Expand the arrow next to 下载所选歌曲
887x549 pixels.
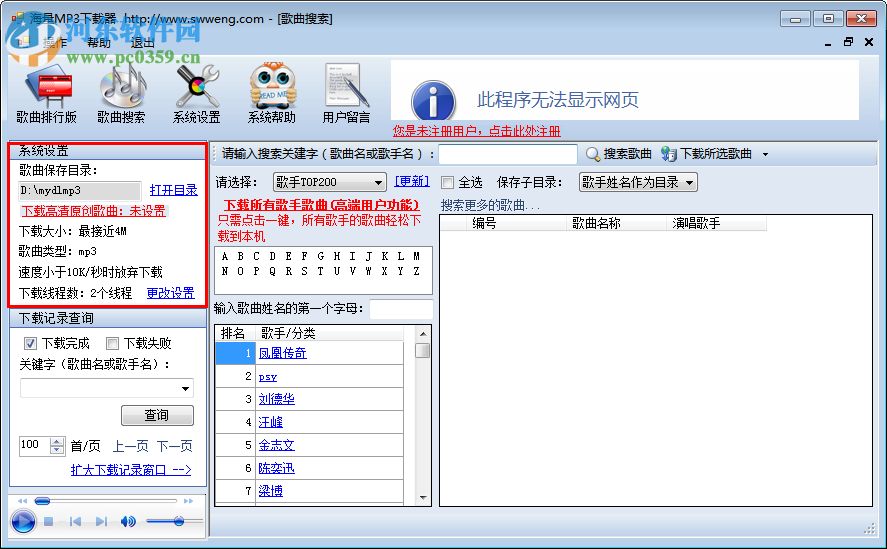coord(765,154)
